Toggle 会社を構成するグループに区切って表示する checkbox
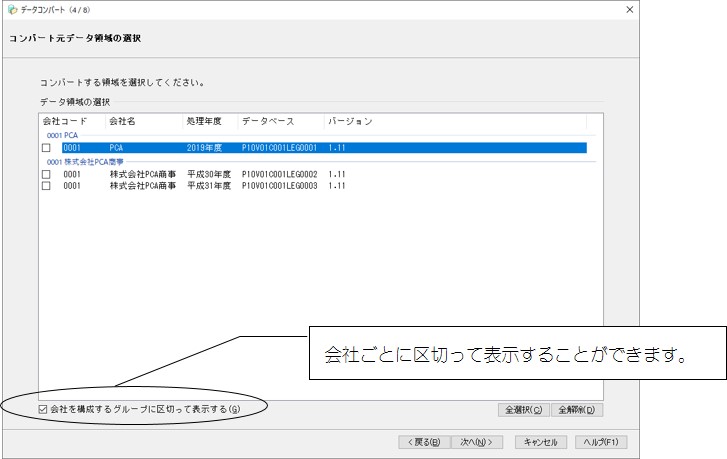The width and height of the screenshot is (727, 459). [42, 409]
